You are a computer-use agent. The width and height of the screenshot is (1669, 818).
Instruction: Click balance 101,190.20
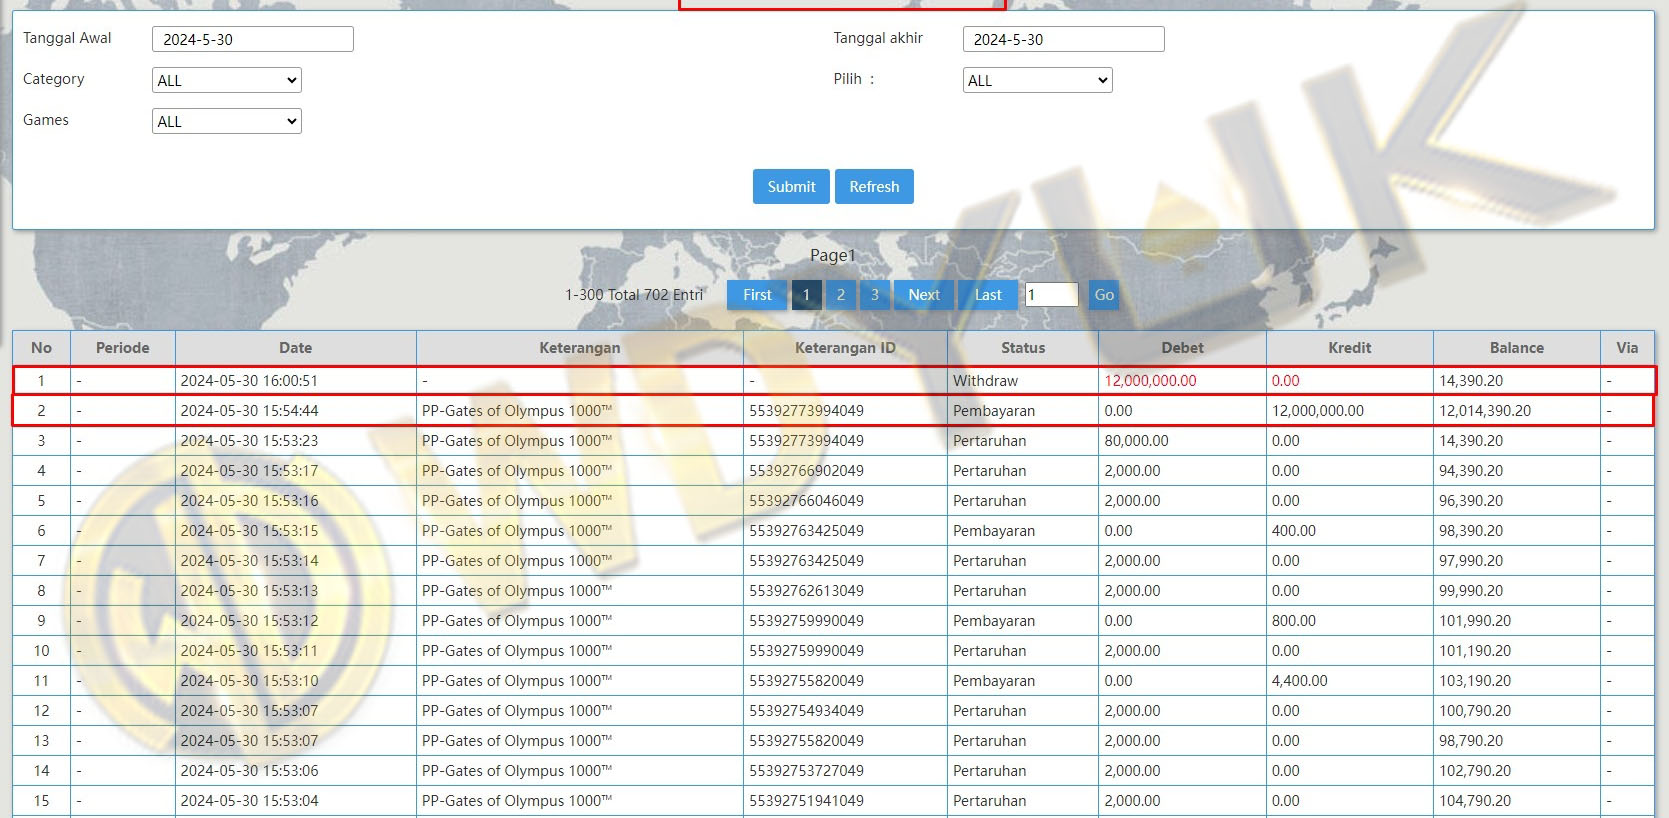(x=1475, y=651)
